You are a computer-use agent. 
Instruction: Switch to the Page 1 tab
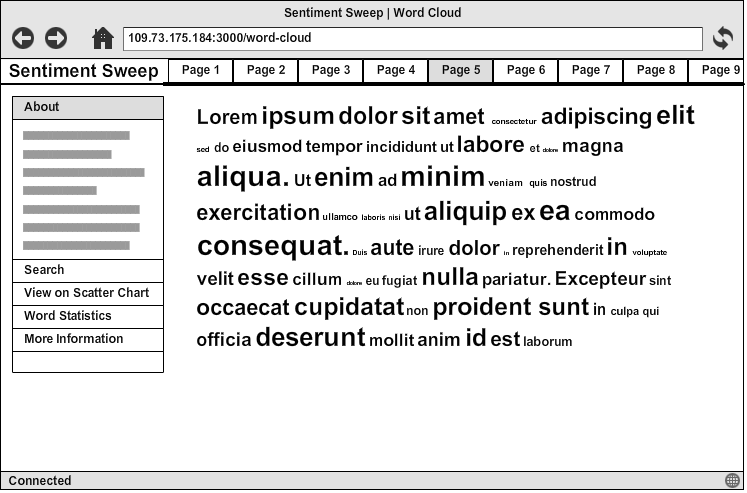point(201,71)
